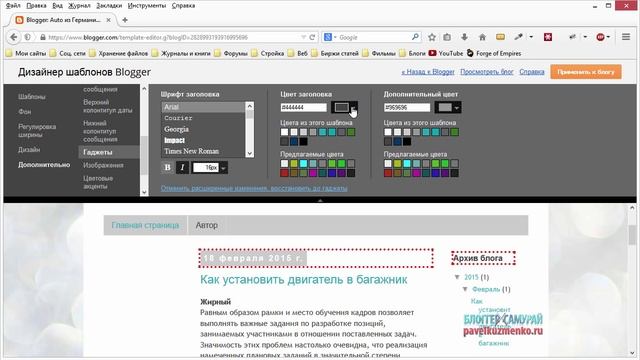The image size is (640, 360).
Task: Click the sidebar submenu scroll-down arrow
Action: click(144, 192)
